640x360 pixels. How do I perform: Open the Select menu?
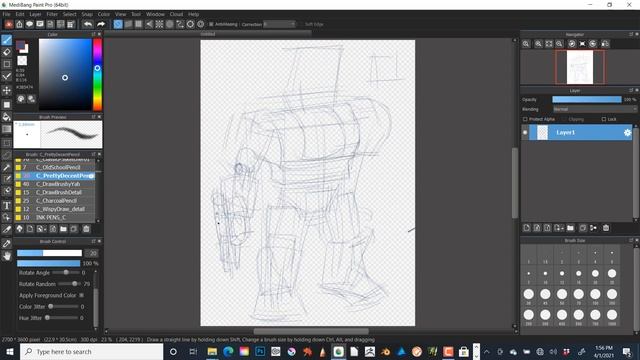point(69,14)
